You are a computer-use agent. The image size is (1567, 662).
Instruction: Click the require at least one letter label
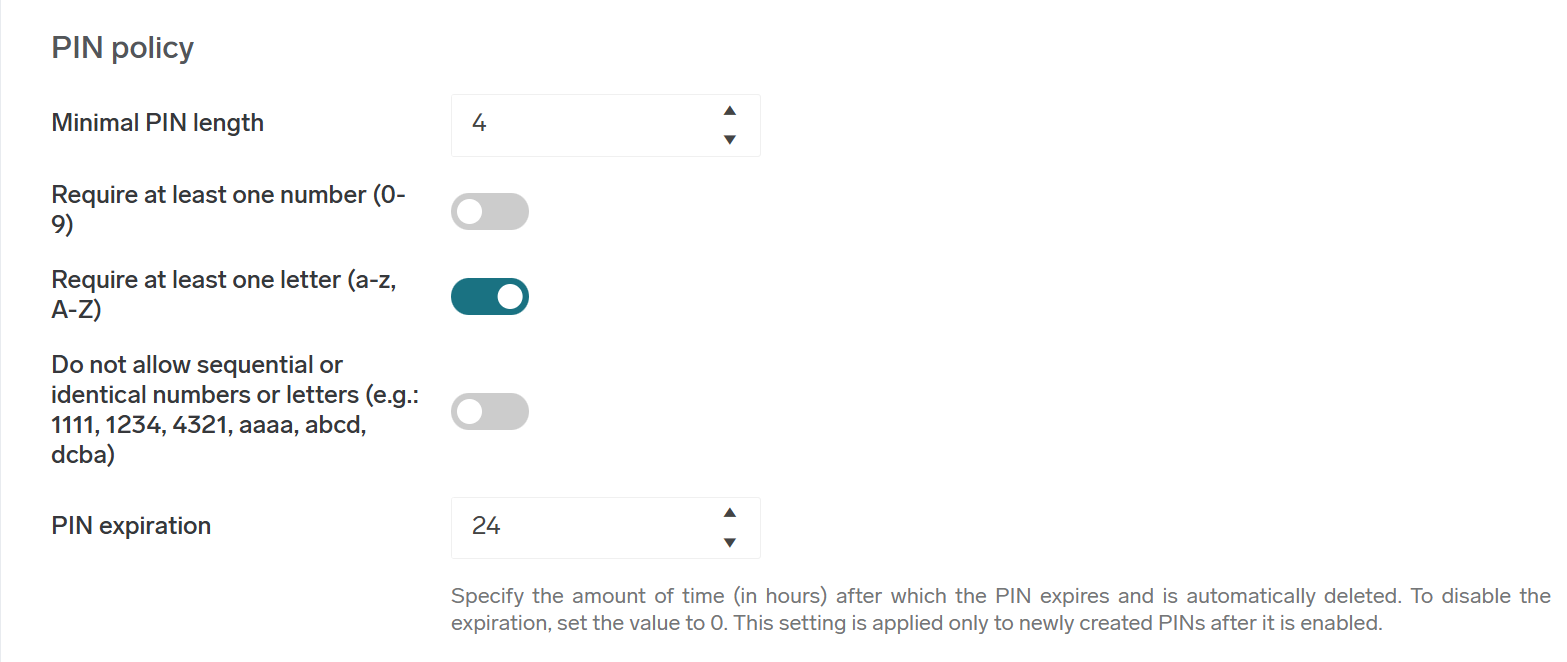(x=222, y=295)
